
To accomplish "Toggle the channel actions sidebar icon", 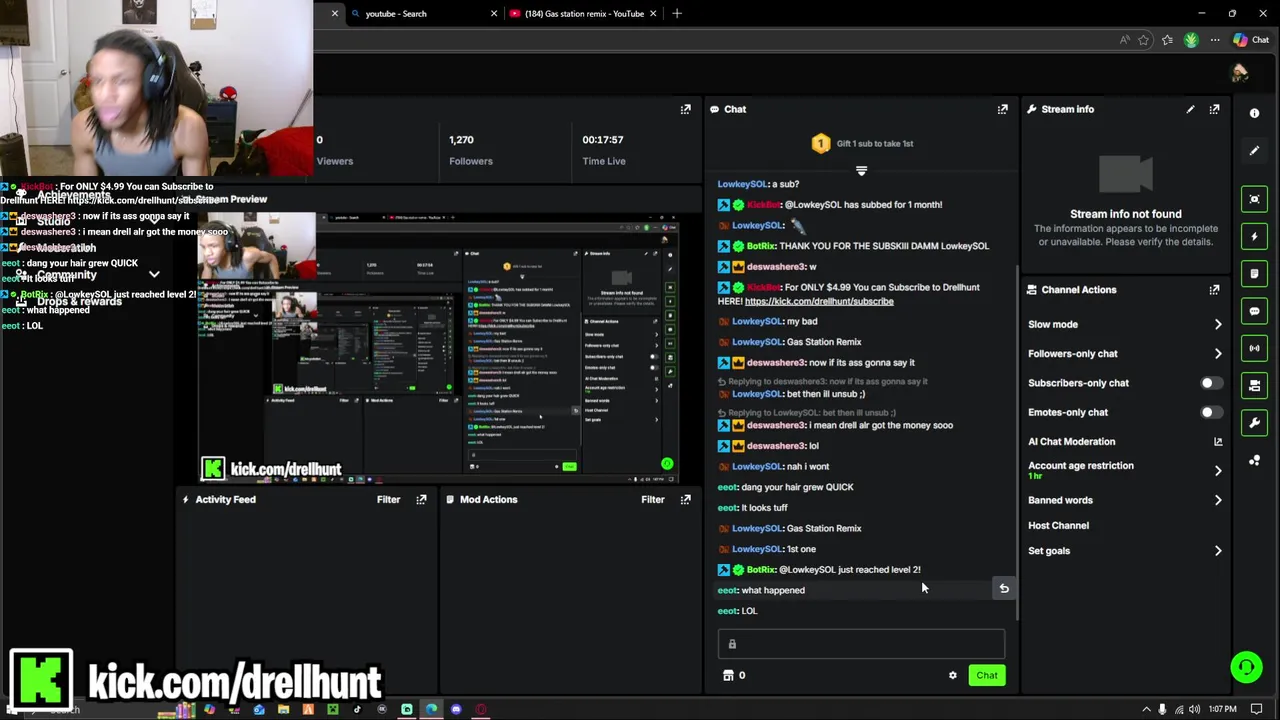I will [x=1254, y=385].
